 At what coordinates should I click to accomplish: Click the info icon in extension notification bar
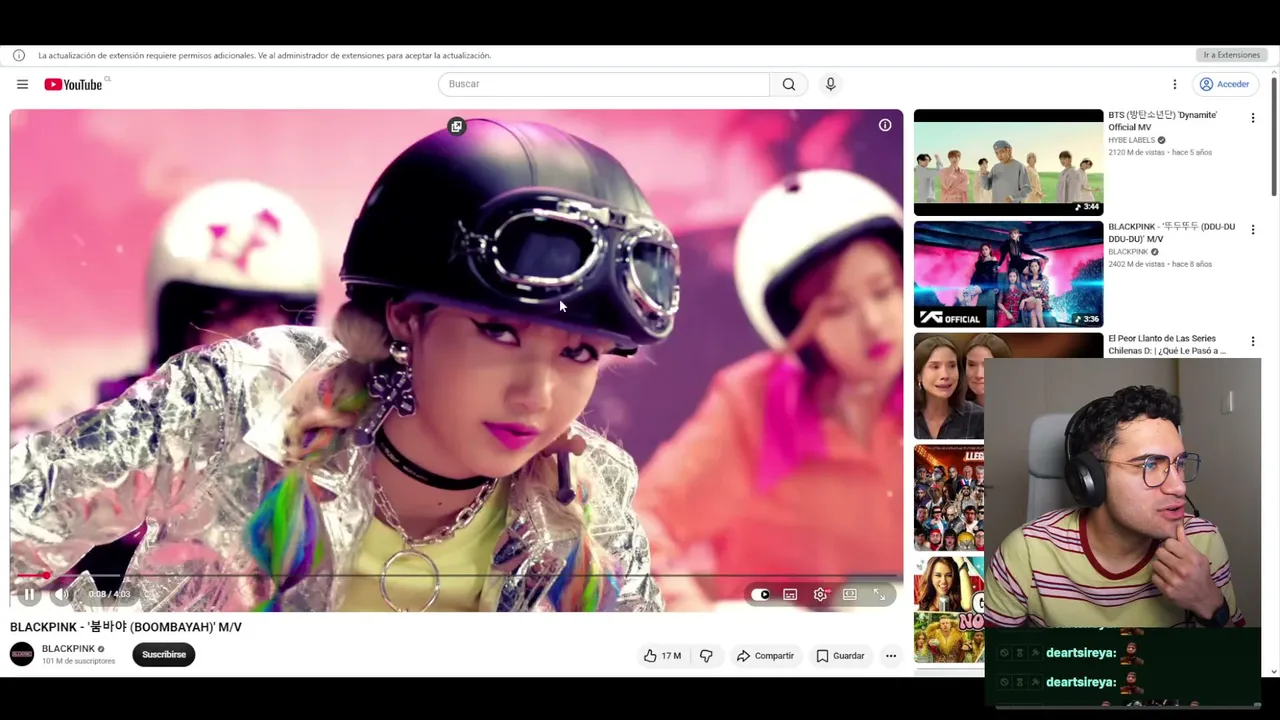(19, 55)
